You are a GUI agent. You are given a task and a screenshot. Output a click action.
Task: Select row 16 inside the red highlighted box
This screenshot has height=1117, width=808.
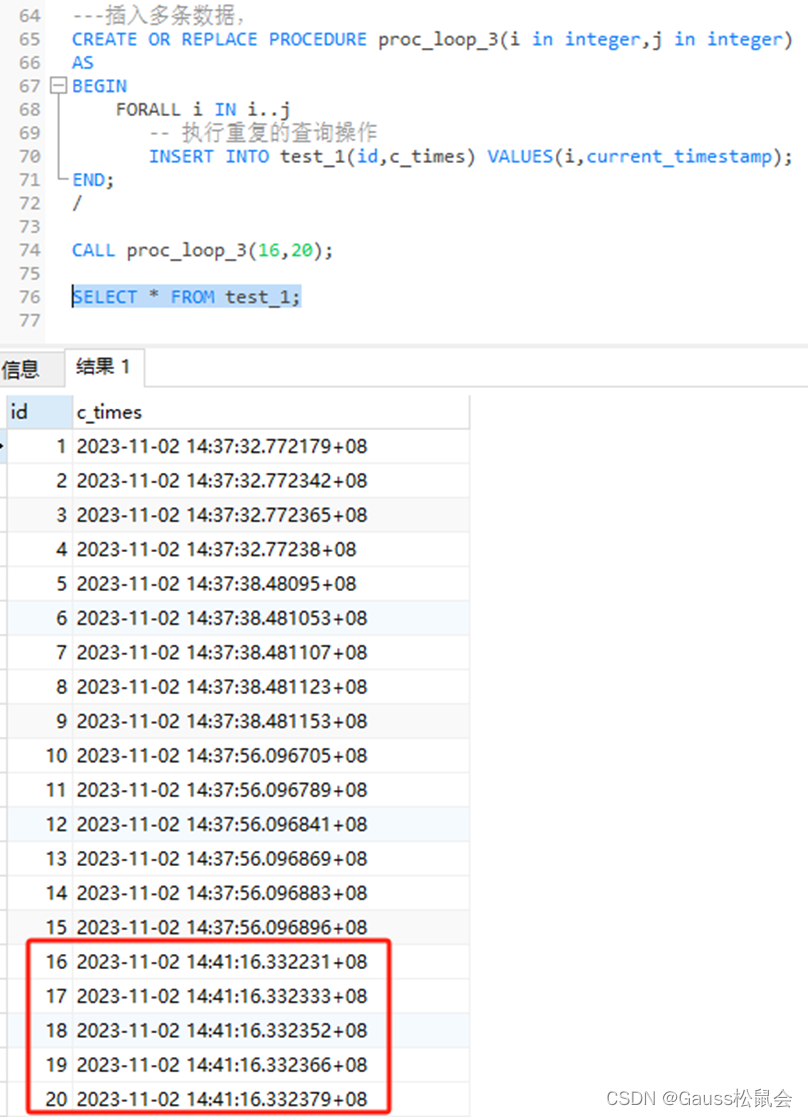tap(200, 962)
